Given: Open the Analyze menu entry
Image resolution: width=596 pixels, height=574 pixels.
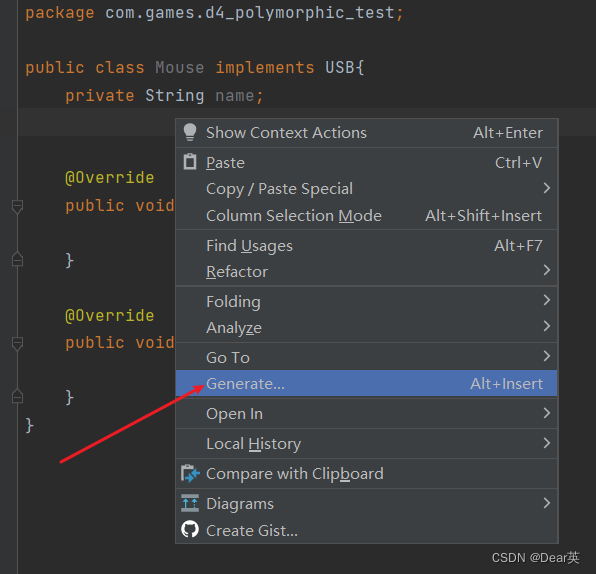Looking at the screenshot, I should 366,327.
